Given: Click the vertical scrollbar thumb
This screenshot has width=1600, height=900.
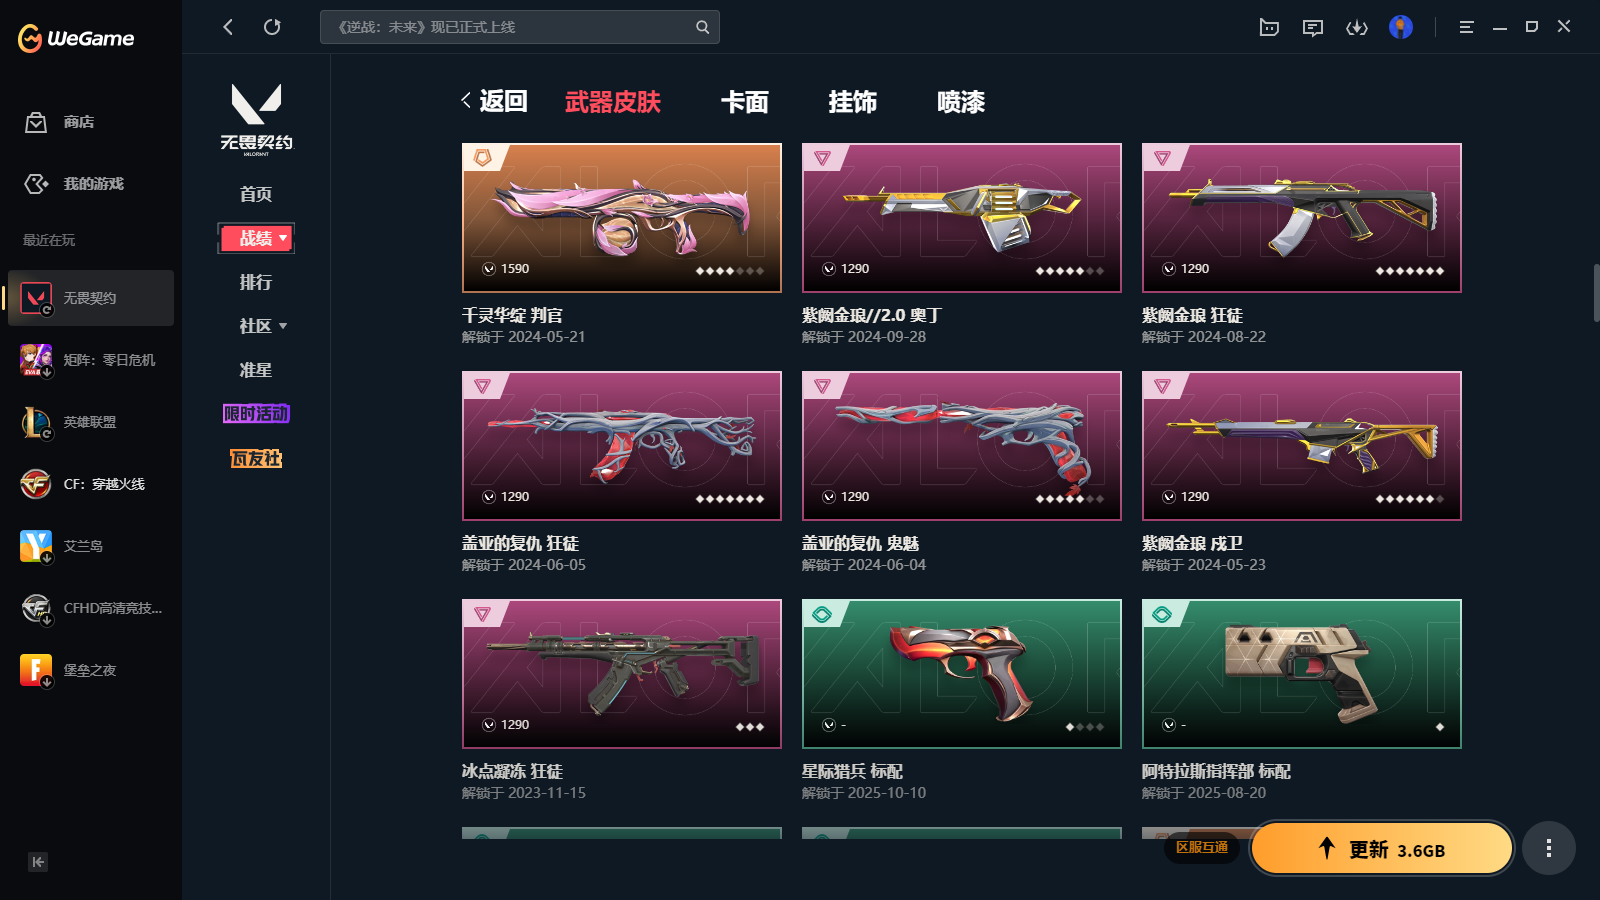Looking at the screenshot, I should pos(1596,293).
